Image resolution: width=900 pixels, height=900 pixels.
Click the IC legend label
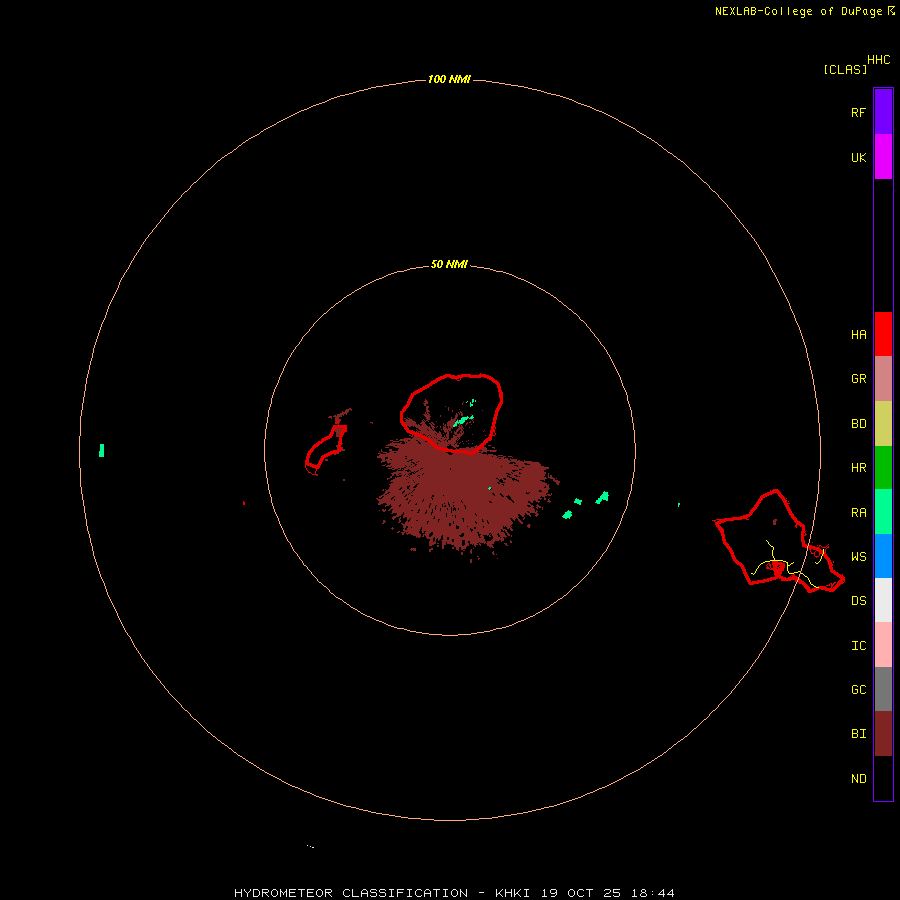[858, 646]
